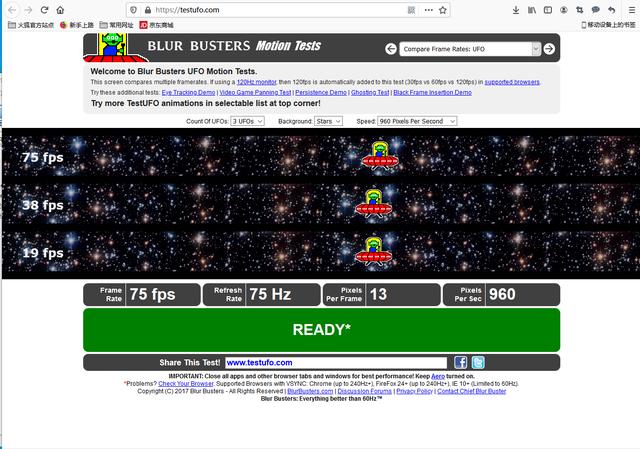Image resolution: width=640 pixels, height=449 pixels.
Task: Open the Speed pixels per second dropdown
Action: pyautogui.click(x=417, y=121)
